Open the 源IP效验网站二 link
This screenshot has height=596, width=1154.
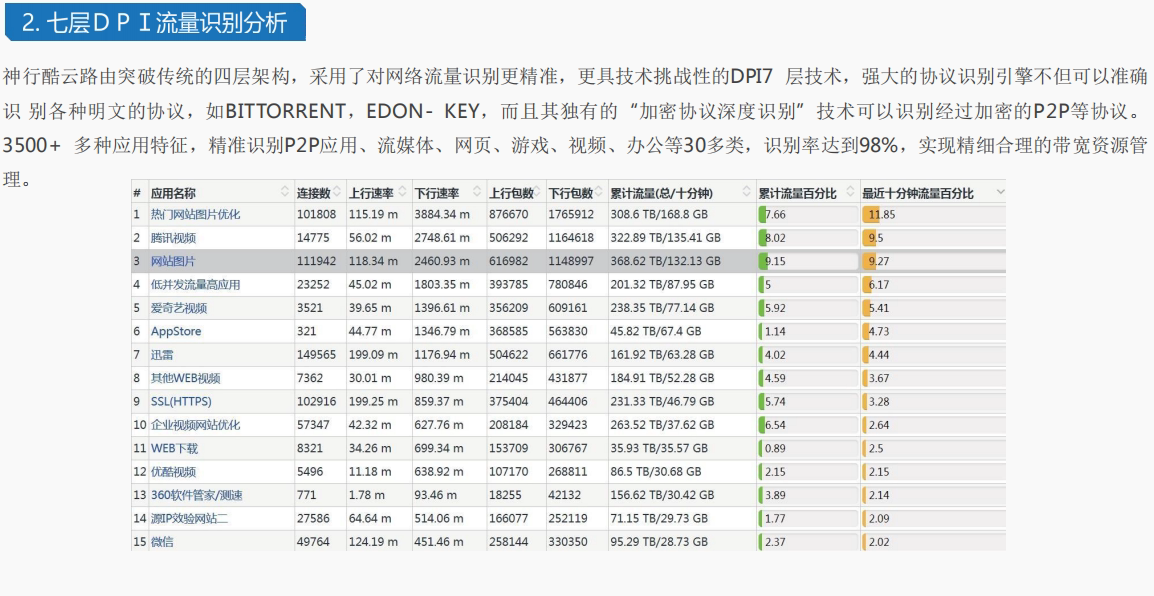tap(189, 519)
